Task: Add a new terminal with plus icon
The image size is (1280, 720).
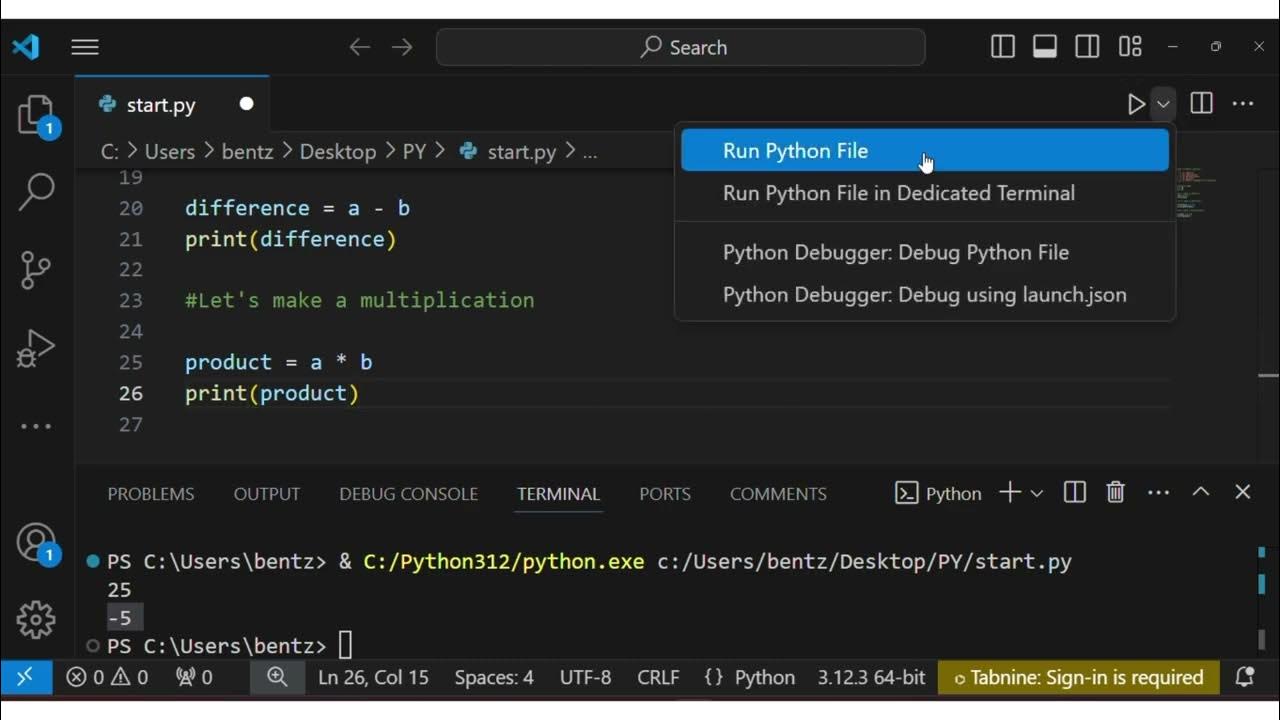Action: (1010, 492)
